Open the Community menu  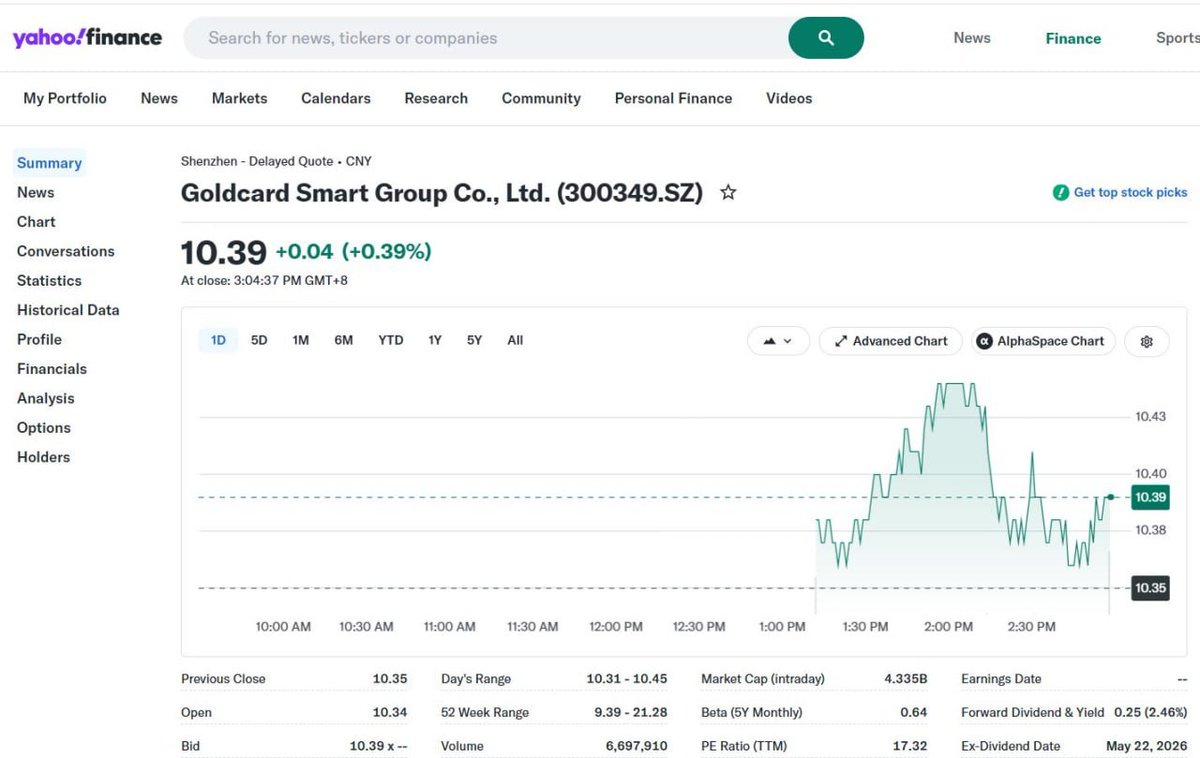[541, 98]
